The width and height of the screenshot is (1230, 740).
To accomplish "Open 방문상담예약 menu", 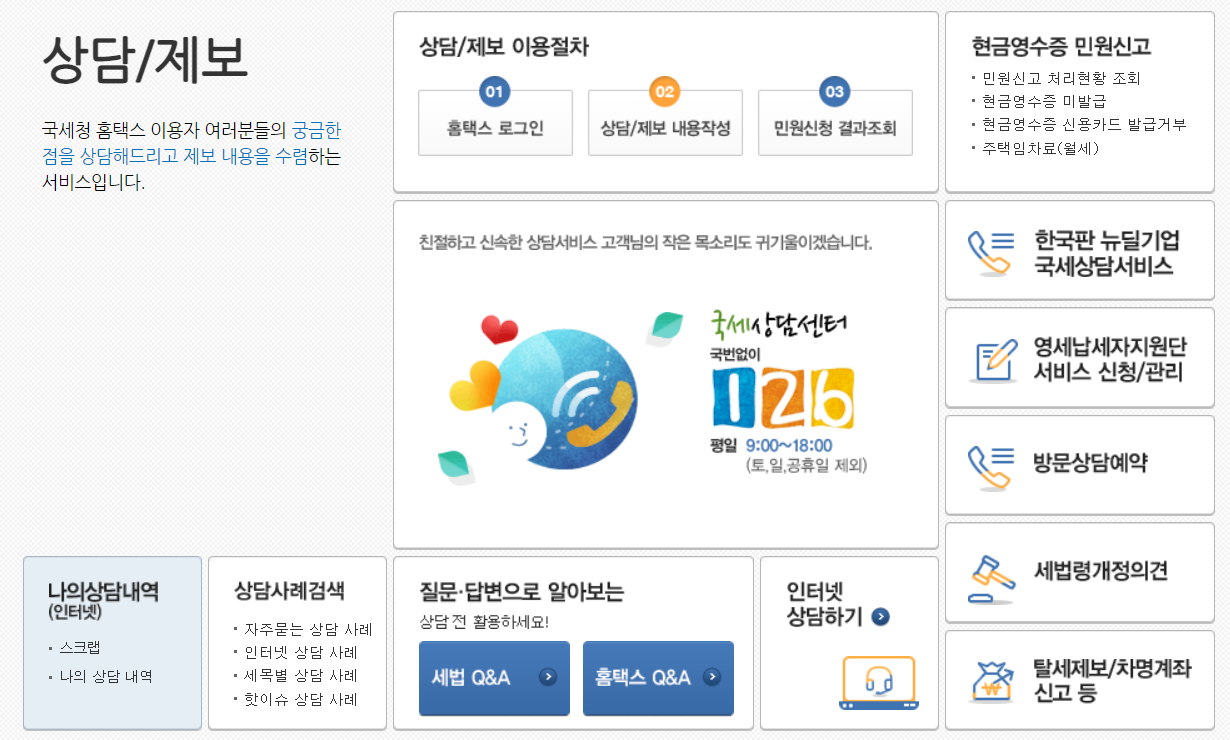I will pos(1079,465).
